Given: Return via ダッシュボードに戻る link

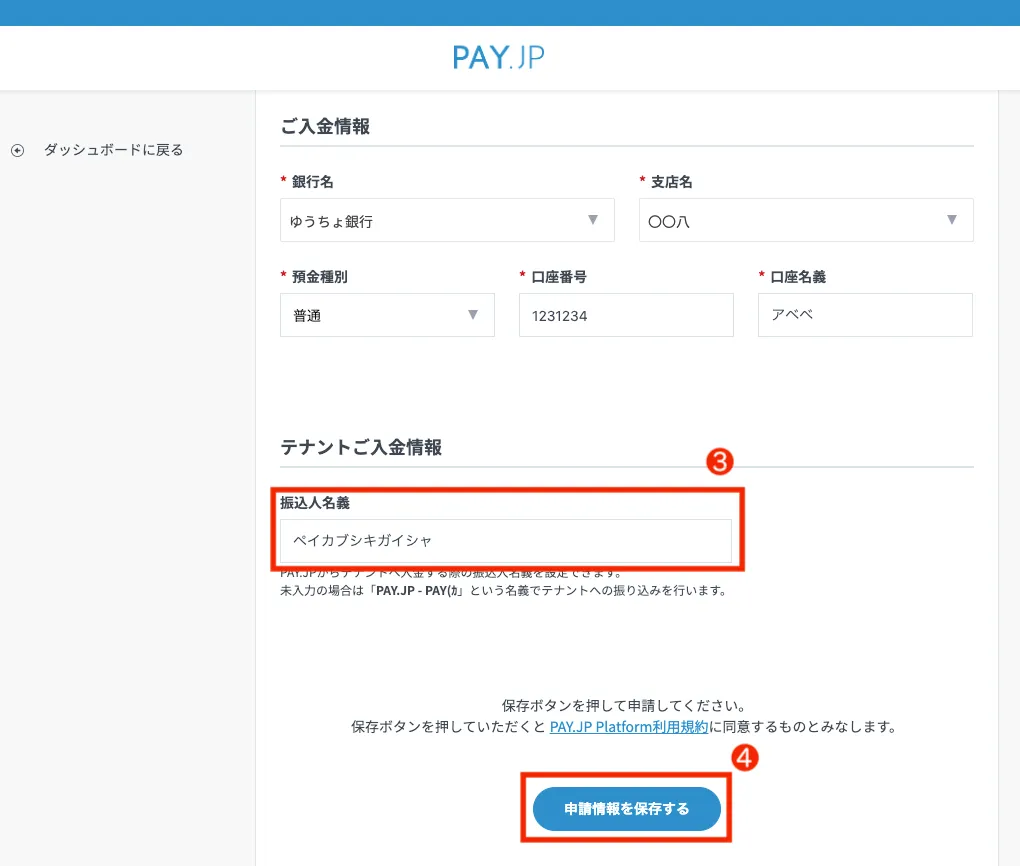Looking at the screenshot, I should pos(113,150).
